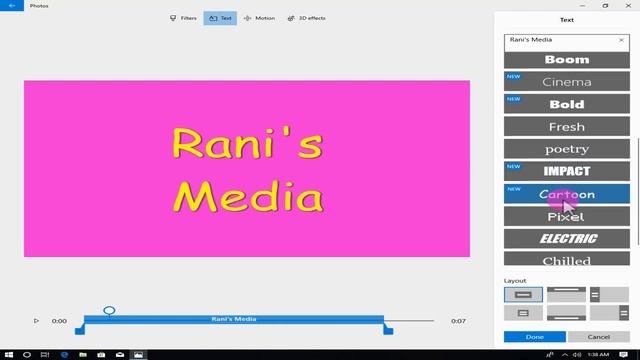Choose the Fresh text style
Viewport: 640px width, 360px height.
567,127
